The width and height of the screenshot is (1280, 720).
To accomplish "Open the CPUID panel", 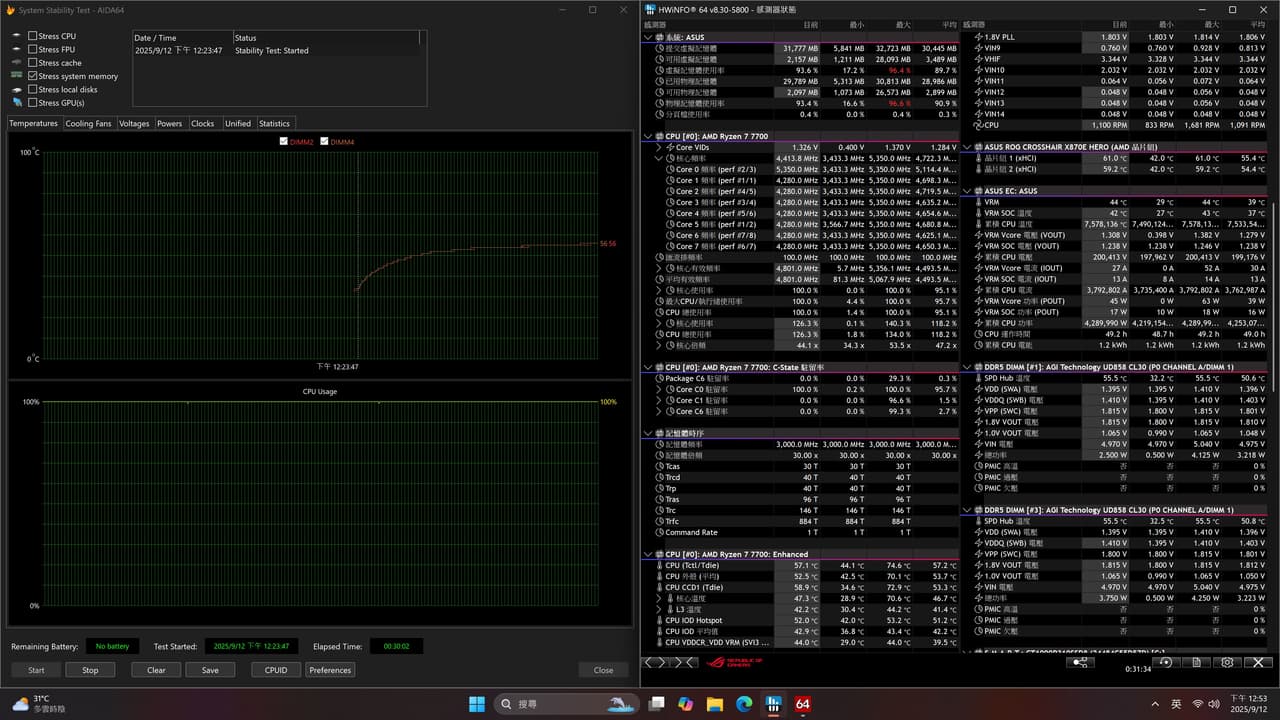I will pyautogui.click(x=276, y=670).
